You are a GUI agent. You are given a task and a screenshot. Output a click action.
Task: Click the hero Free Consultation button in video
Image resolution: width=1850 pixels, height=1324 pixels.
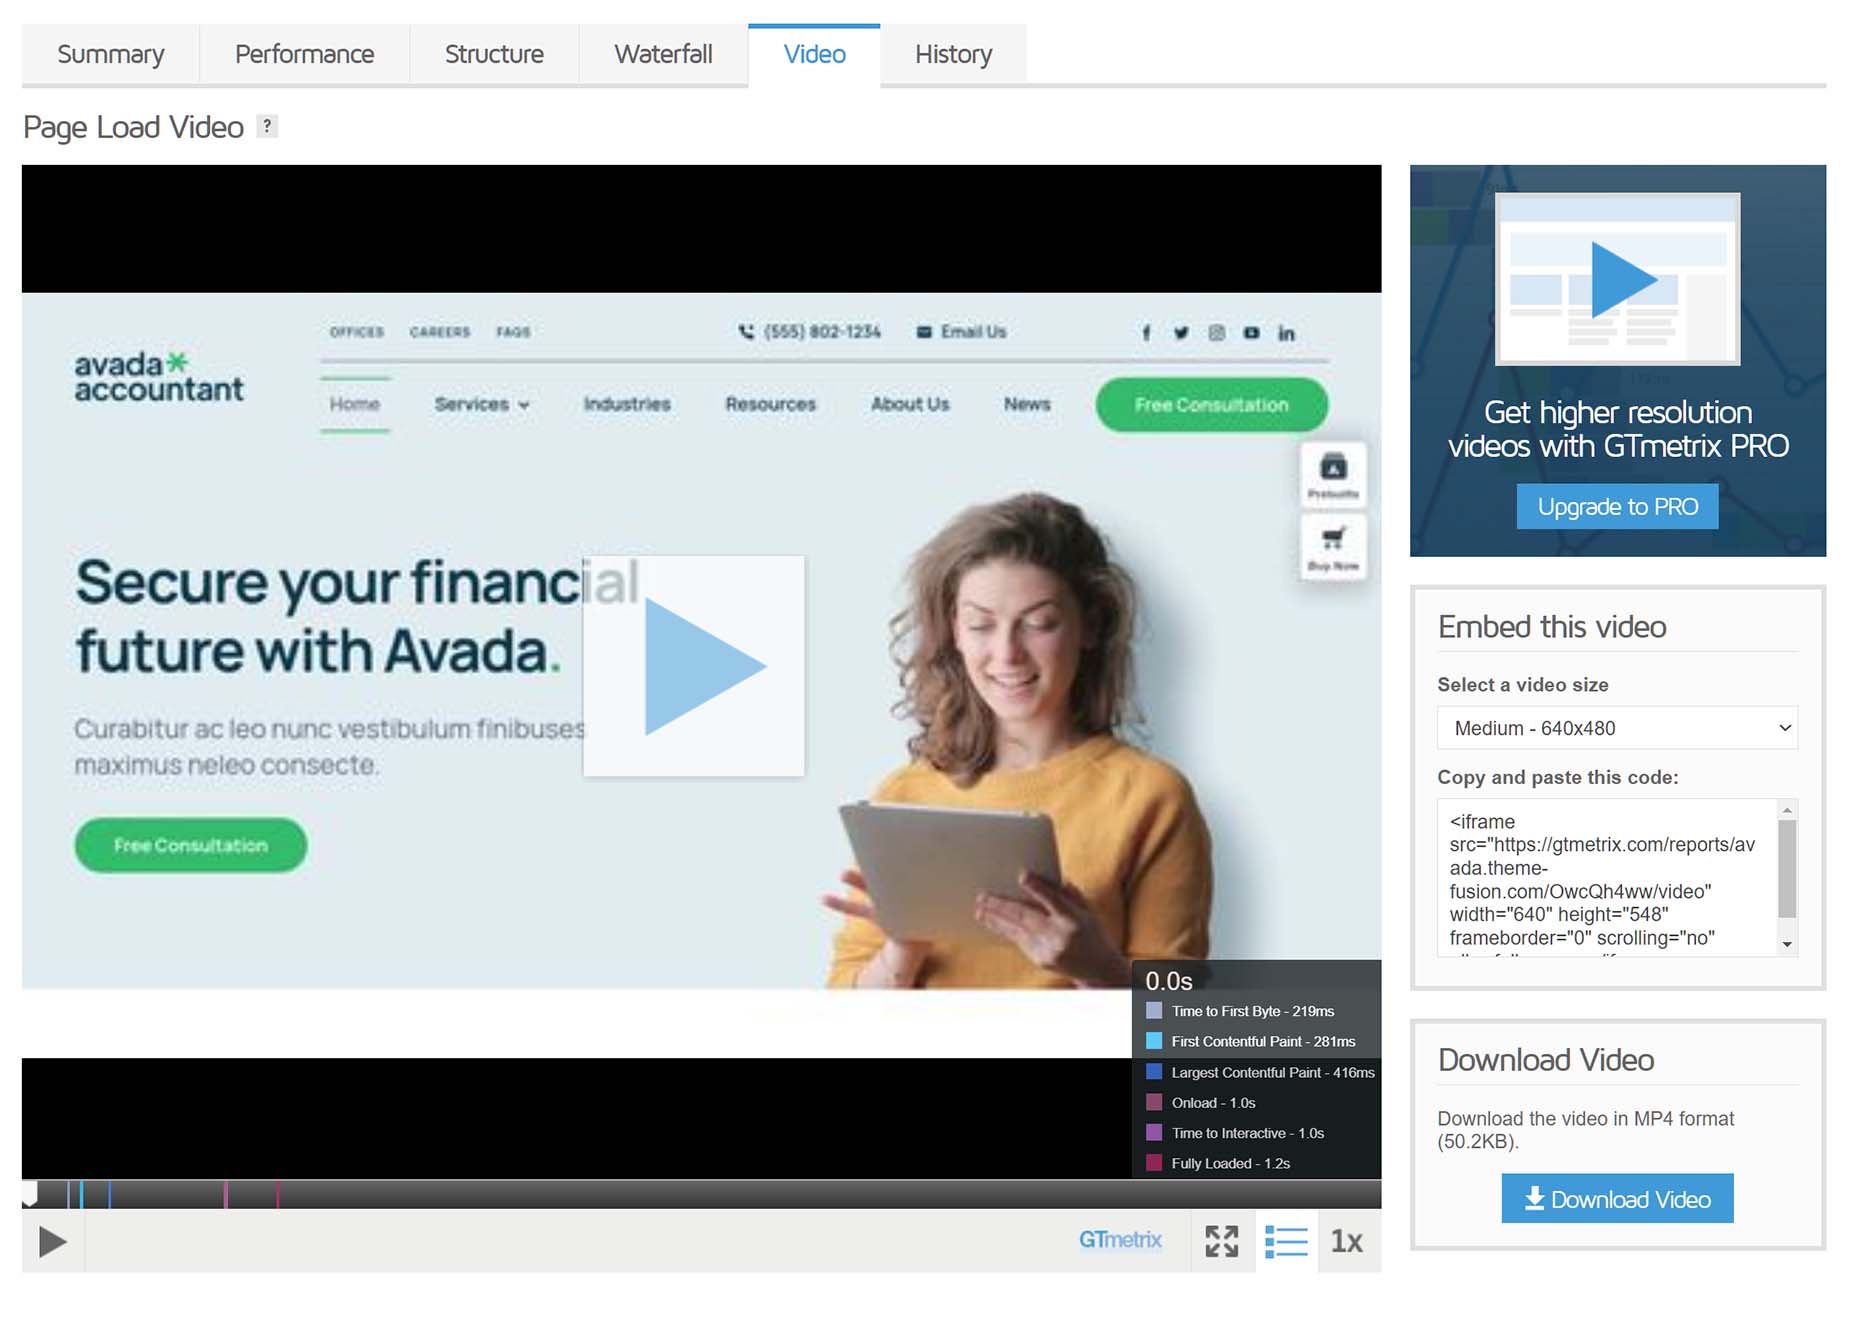coord(190,846)
